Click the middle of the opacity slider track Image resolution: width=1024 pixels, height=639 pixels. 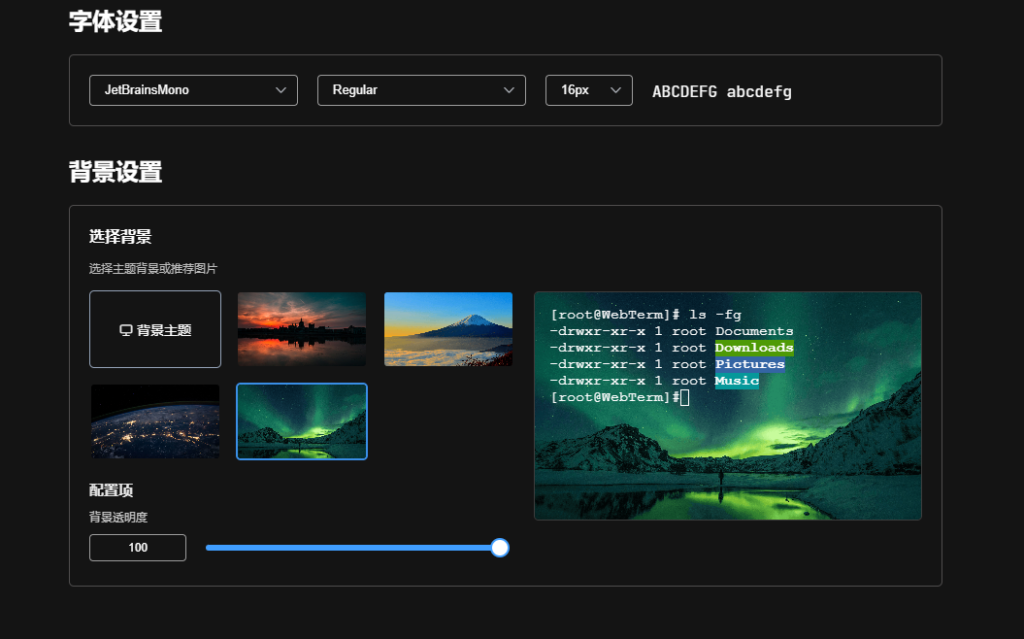click(353, 548)
